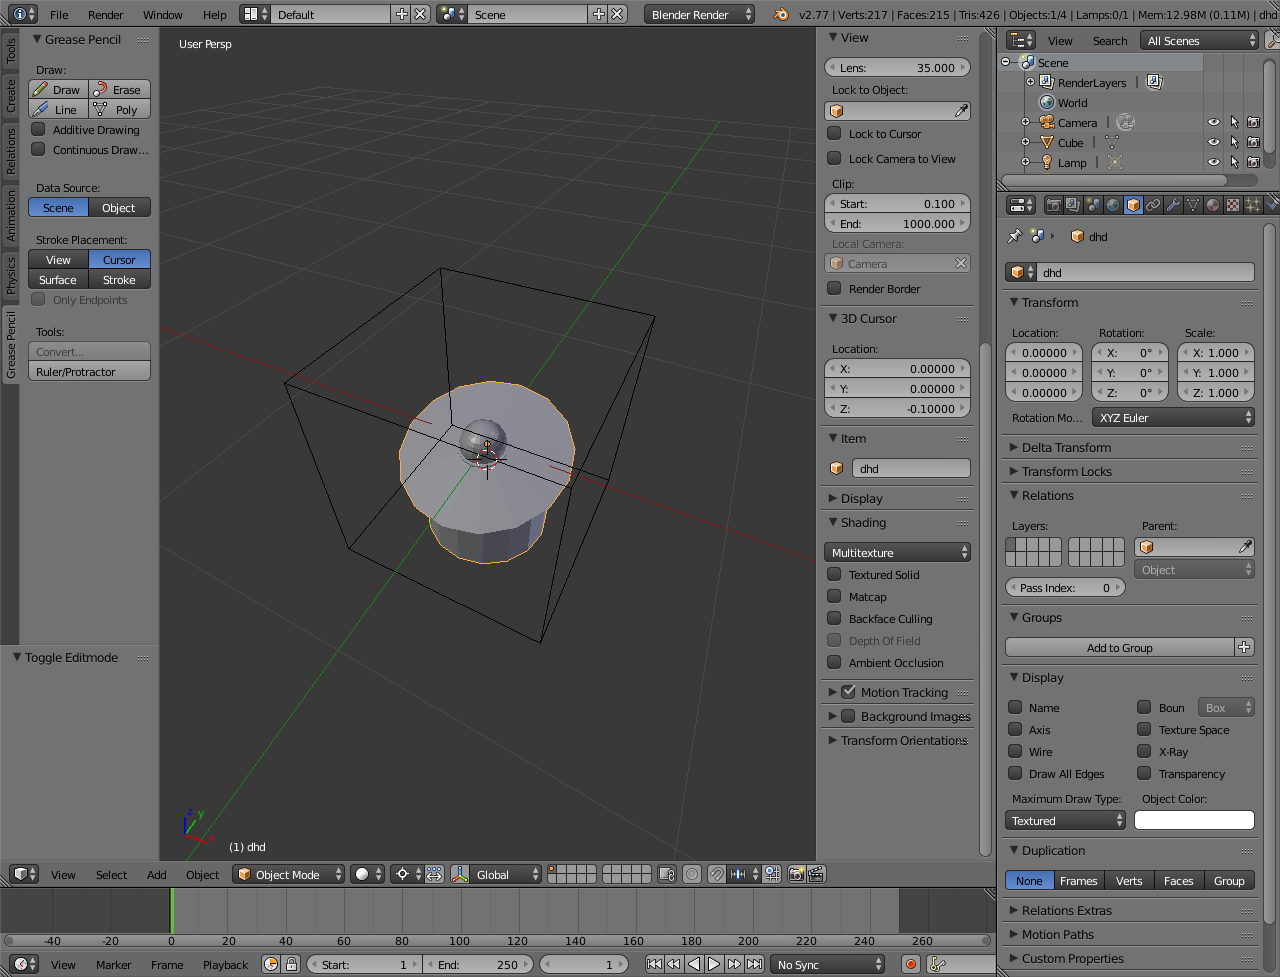Image resolution: width=1280 pixels, height=977 pixels.
Task: Open the Constraints tab chain-link icon
Action: coord(1153,205)
